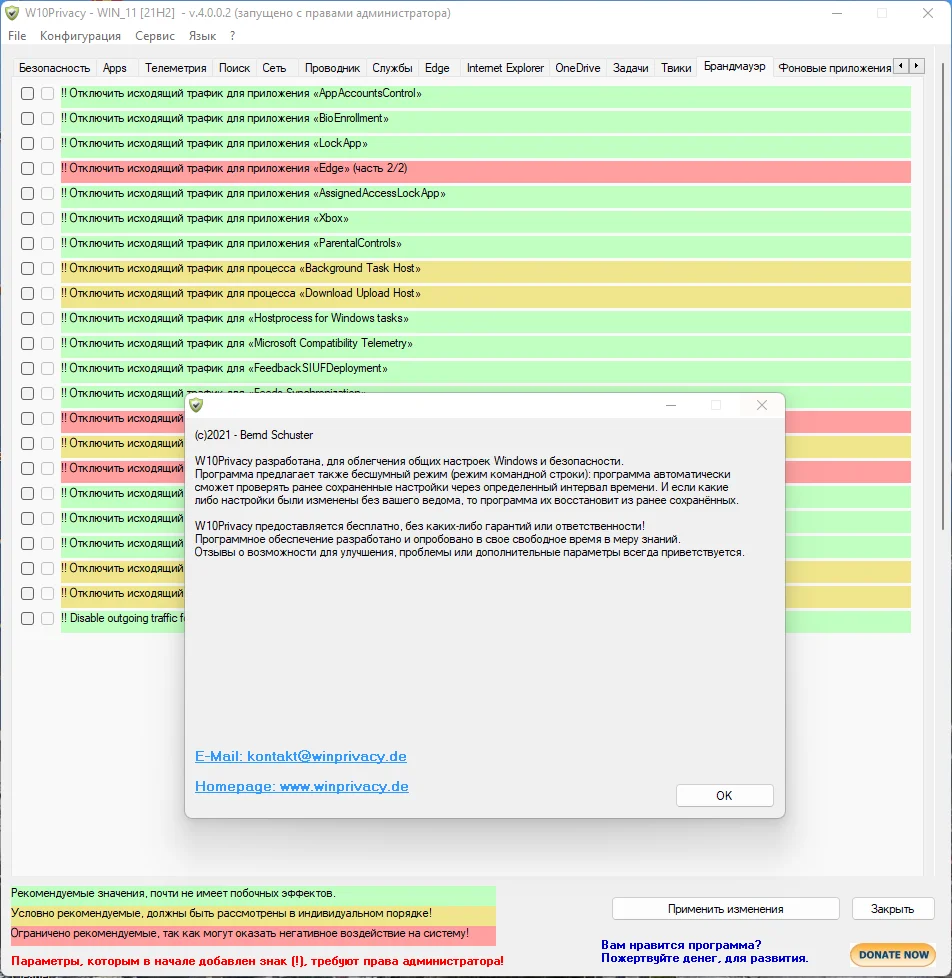Click the «Microsoft Compatibility Telemetry» rule text

click(x=236, y=344)
